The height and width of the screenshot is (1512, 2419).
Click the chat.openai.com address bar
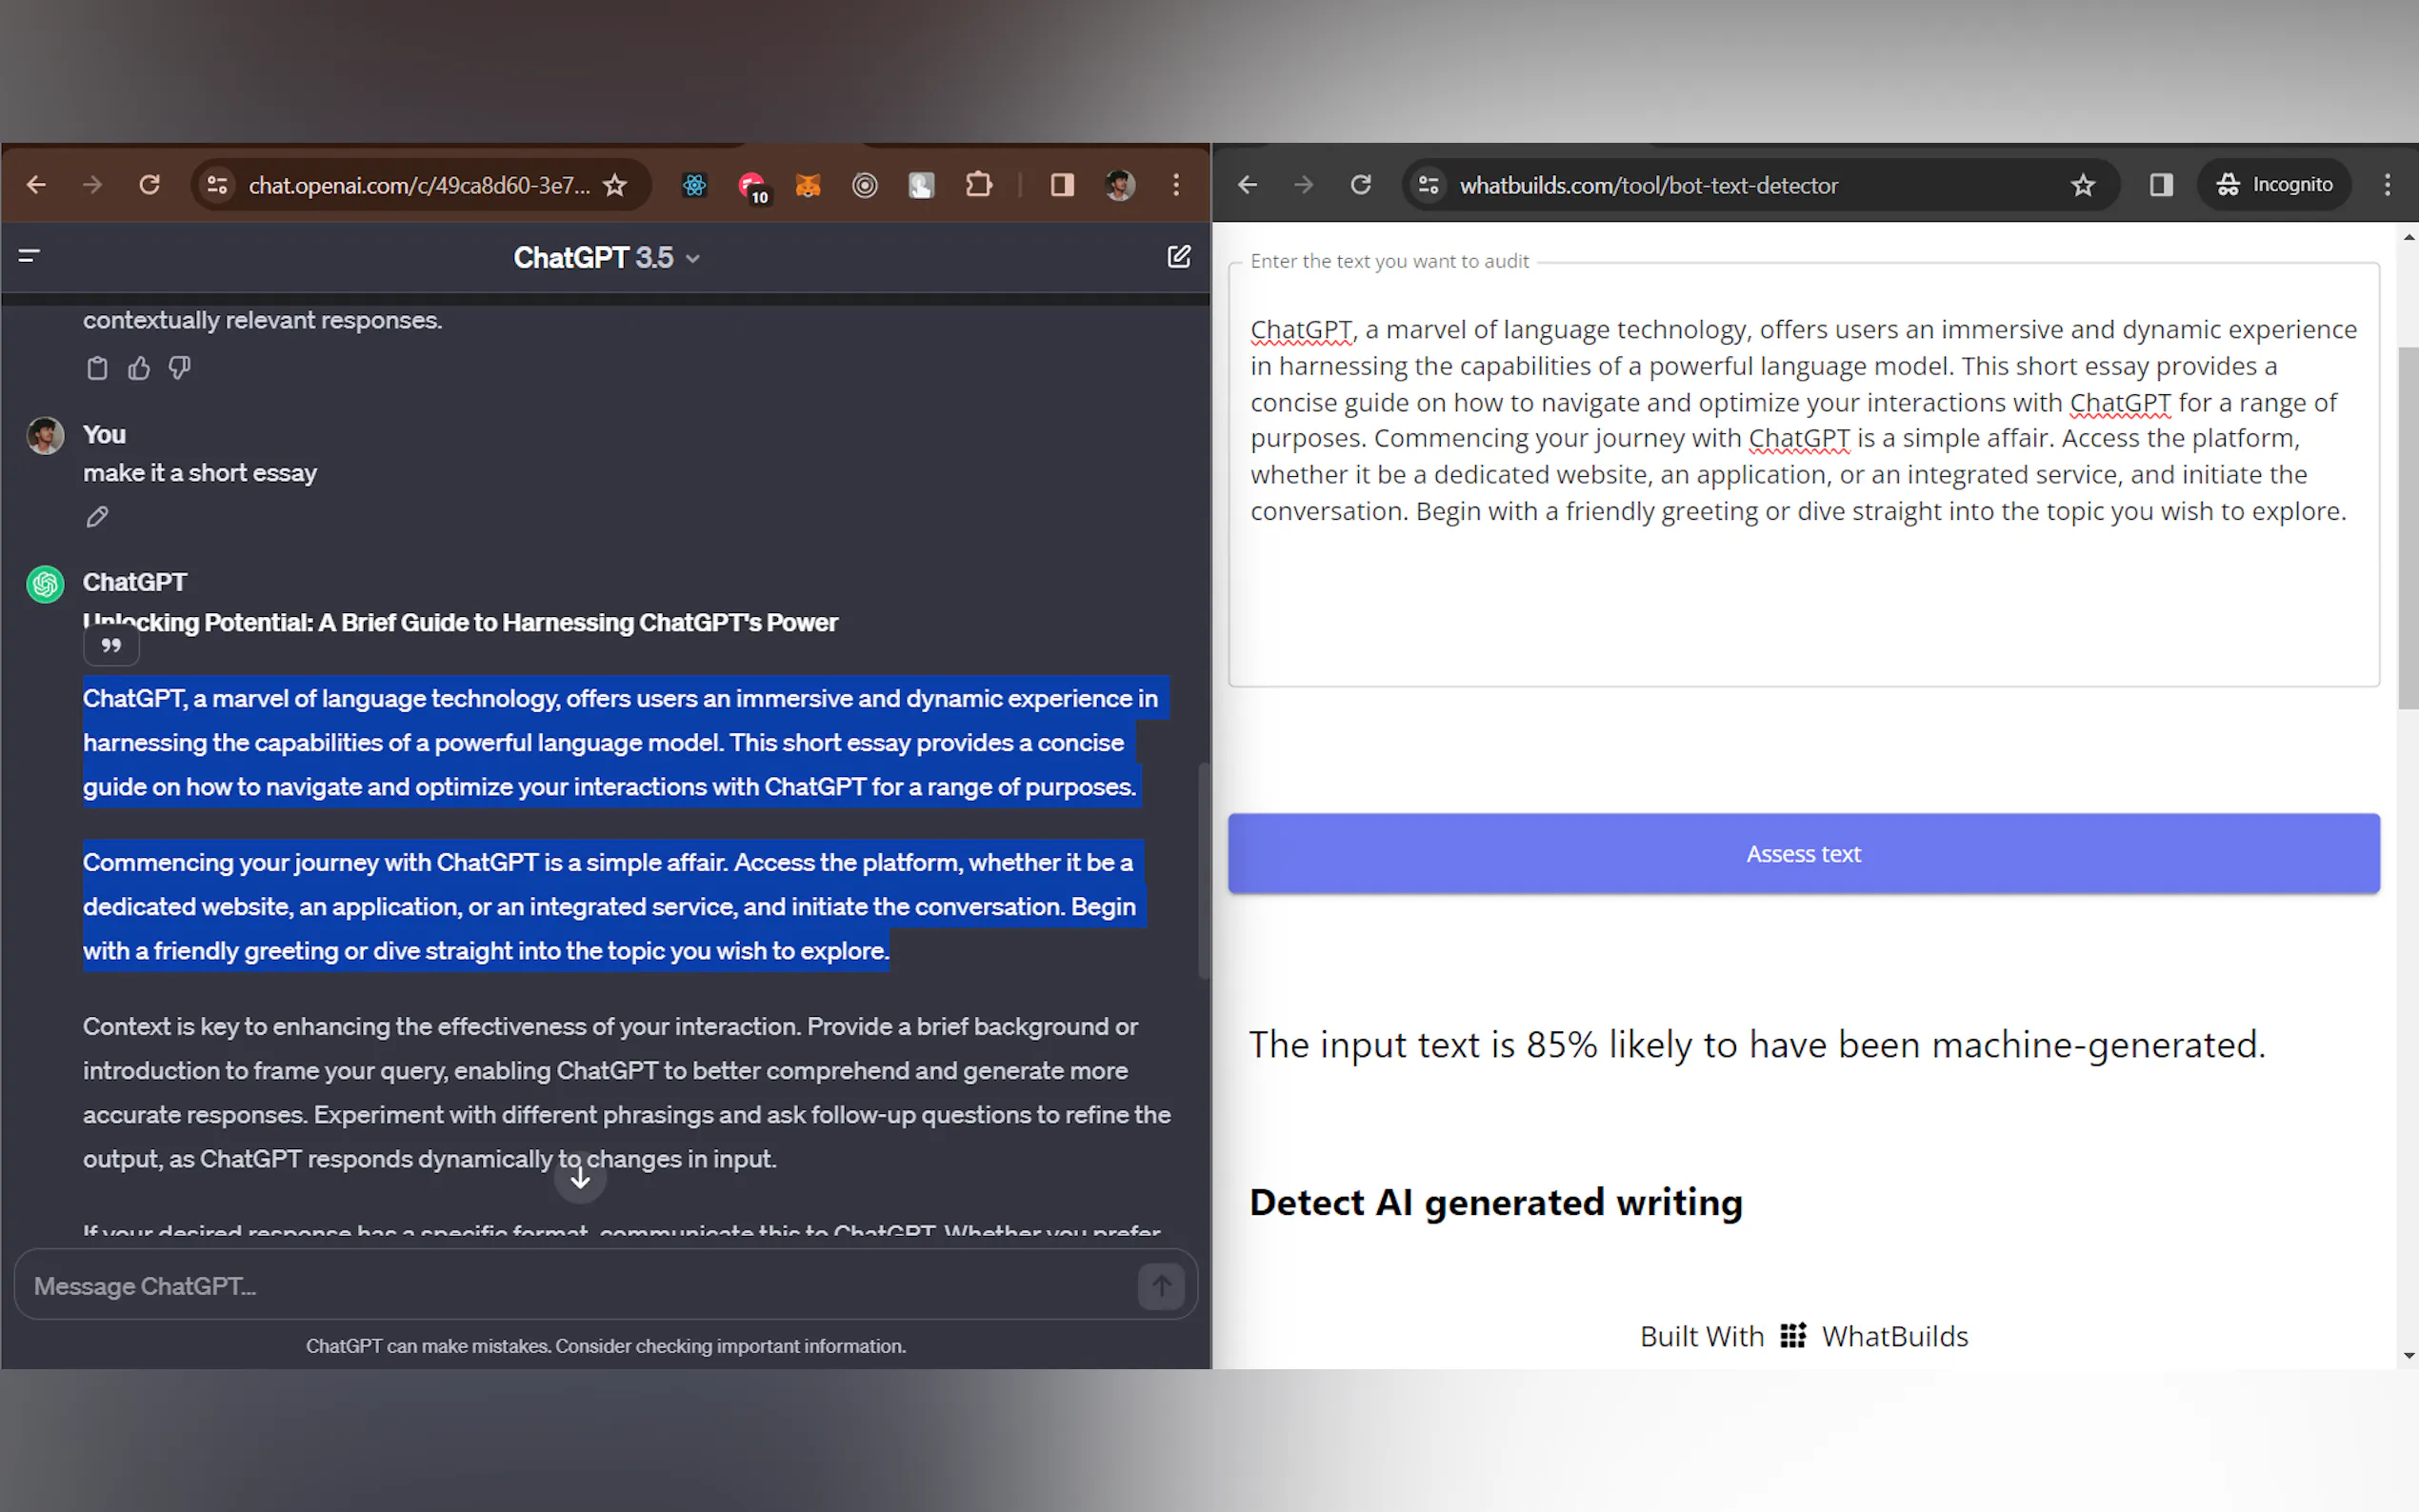(419, 185)
